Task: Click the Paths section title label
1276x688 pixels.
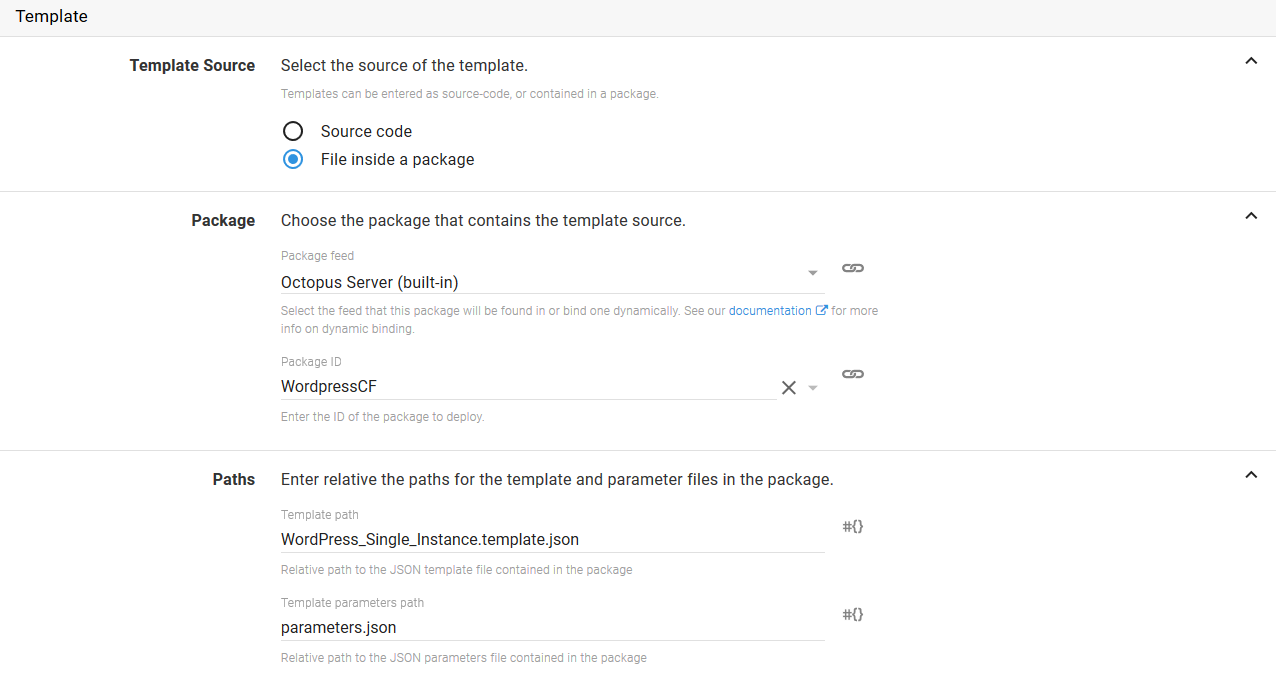Action: (234, 480)
